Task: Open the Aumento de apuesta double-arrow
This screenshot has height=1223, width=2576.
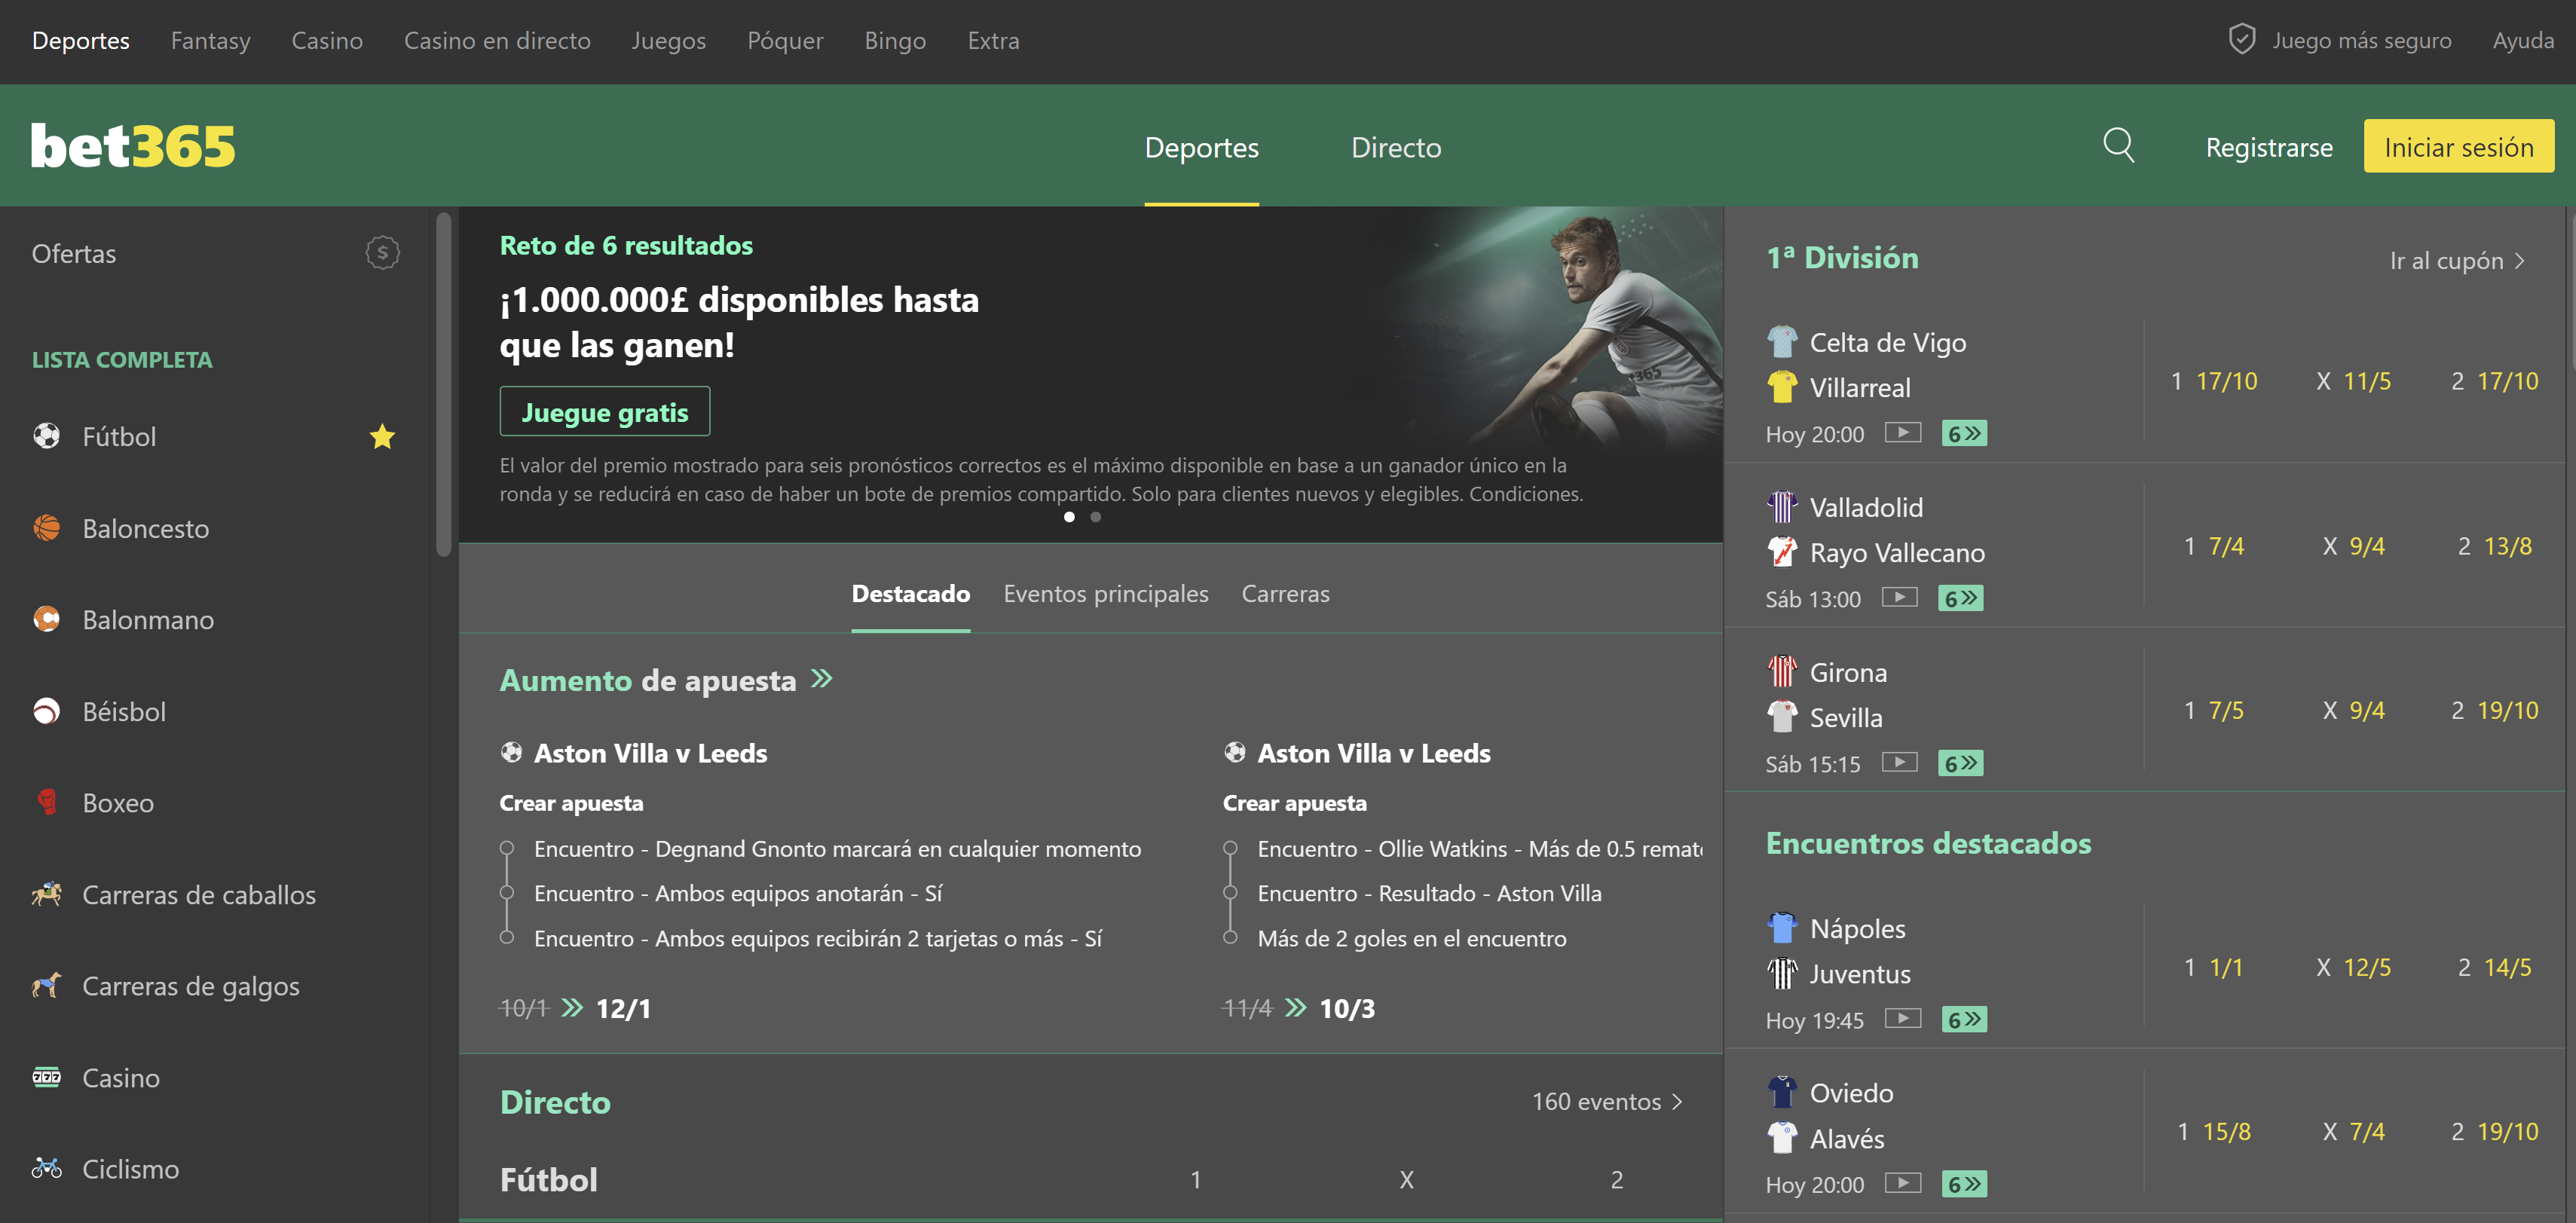Action: 821,679
